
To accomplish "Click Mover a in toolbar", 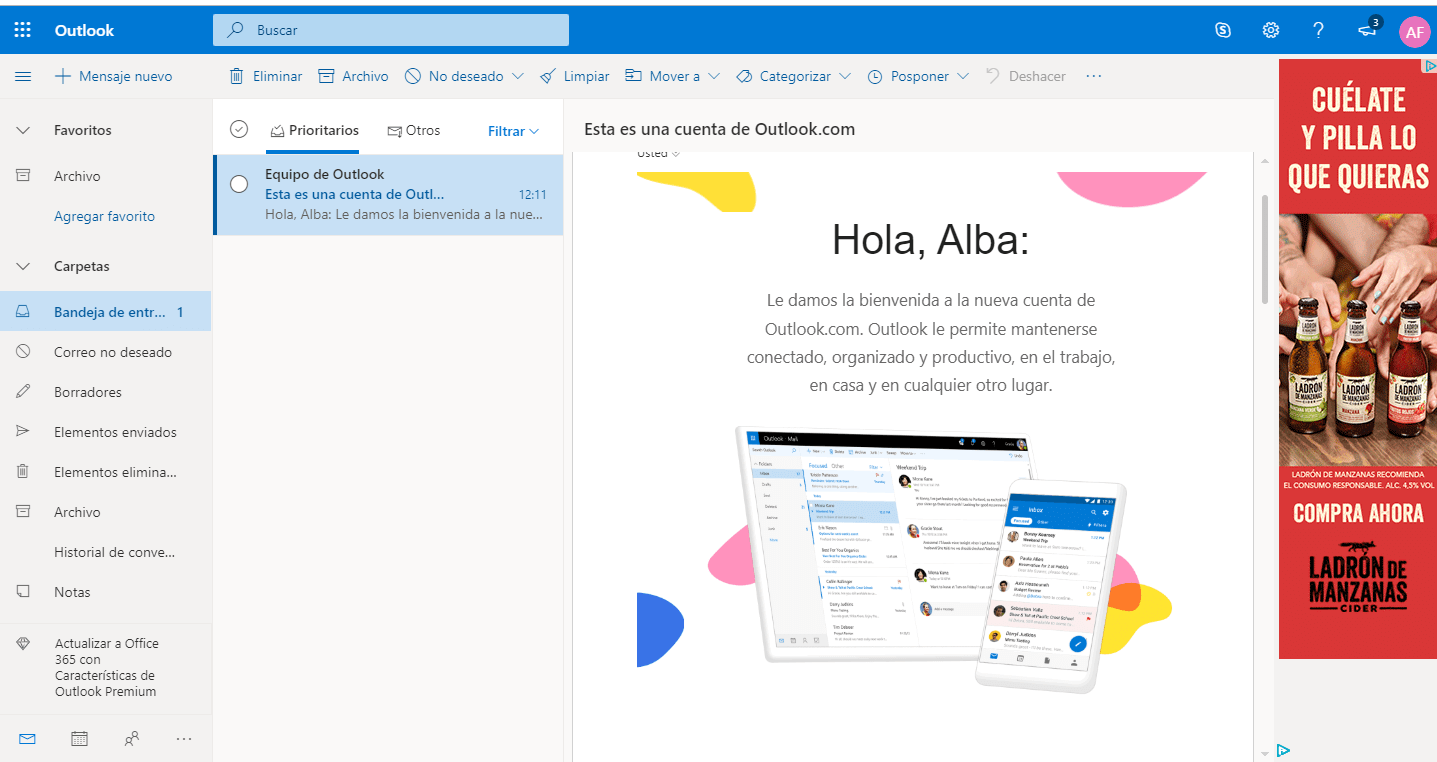I will pyautogui.click(x=664, y=76).
